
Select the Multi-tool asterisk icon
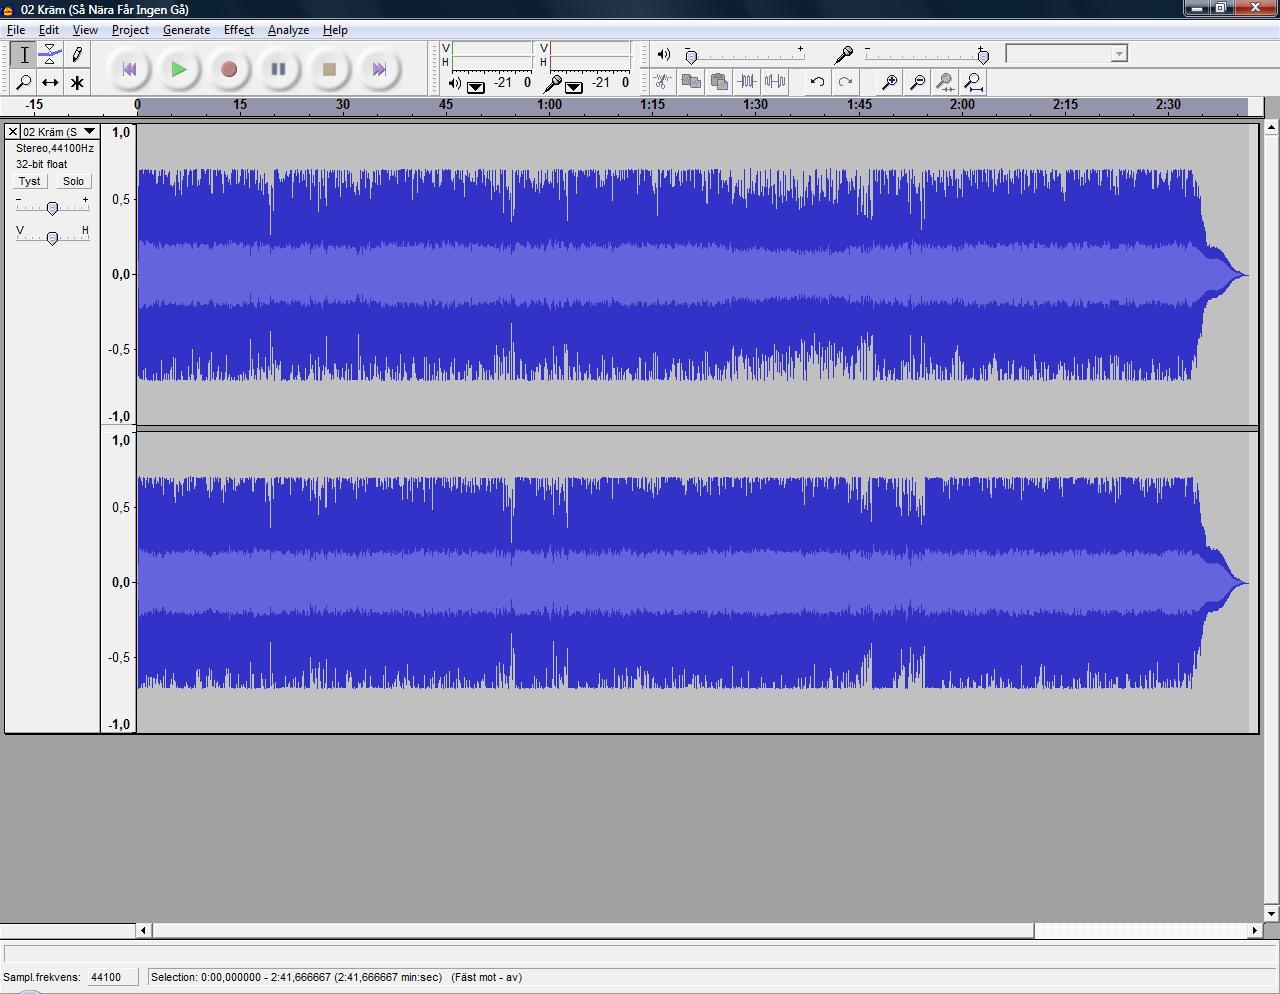77,82
